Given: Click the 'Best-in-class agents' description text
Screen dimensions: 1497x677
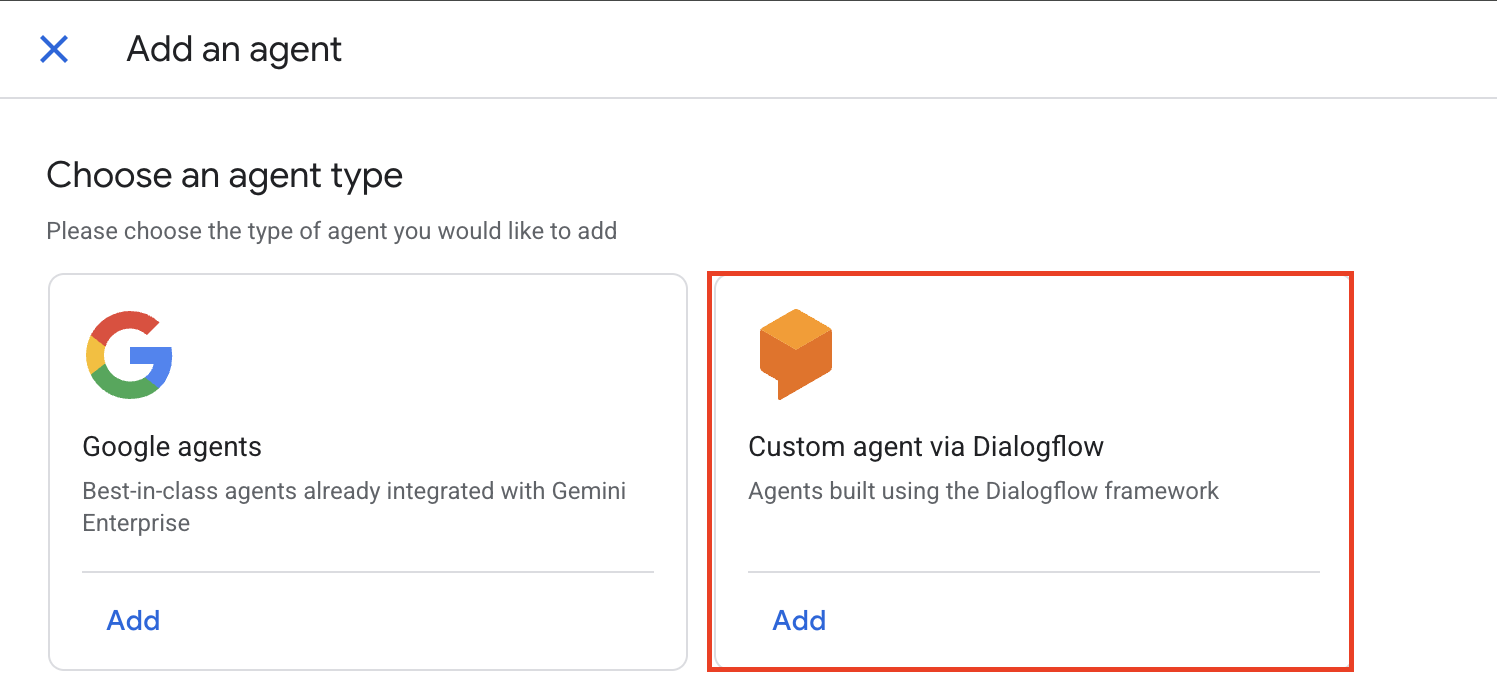Looking at the screenshot, I should (x=354, y=492).
